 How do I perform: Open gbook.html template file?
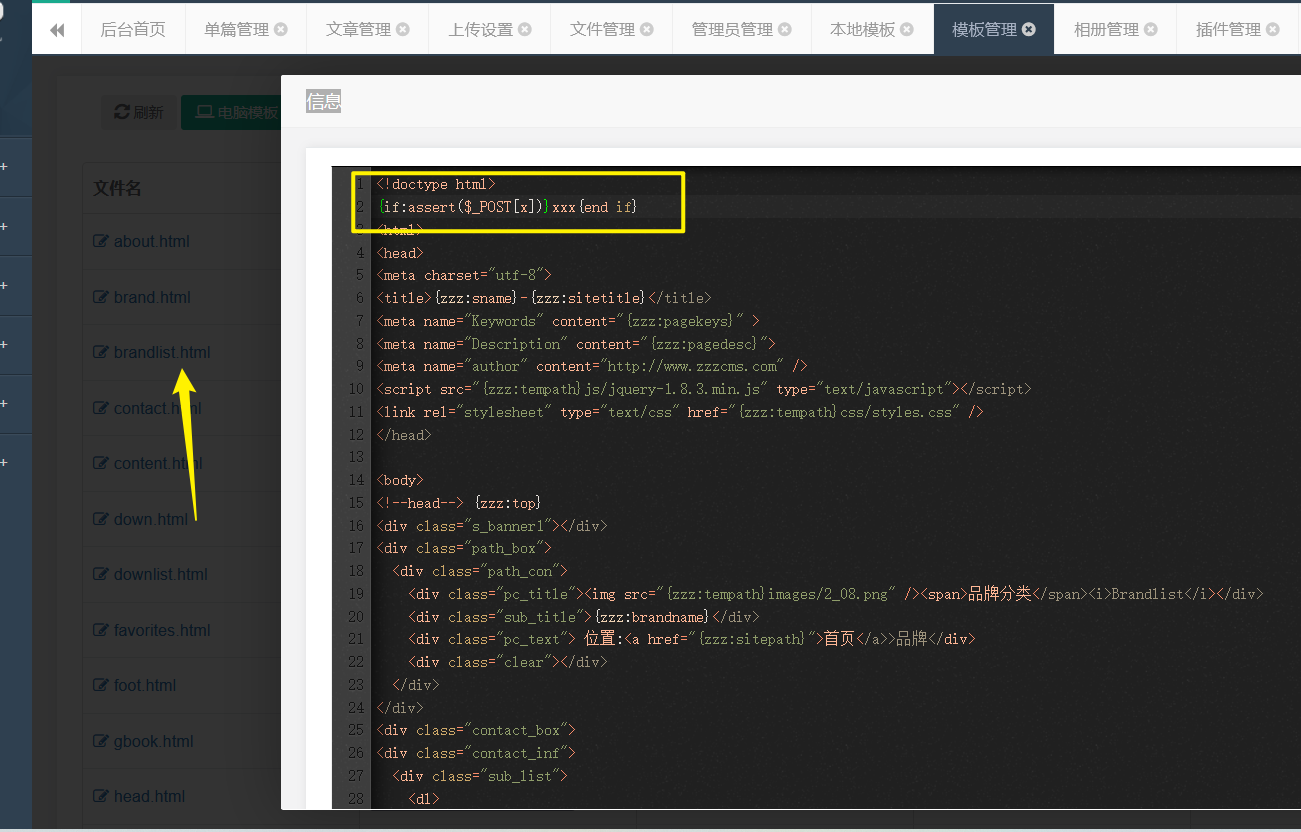pyautogui.click(x=154, y=741)
